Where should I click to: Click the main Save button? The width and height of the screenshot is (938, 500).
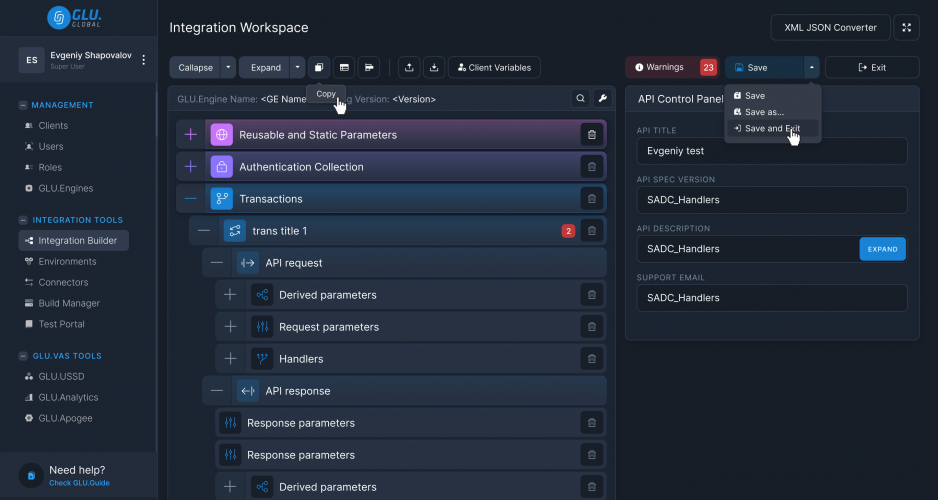pos(765,68)
